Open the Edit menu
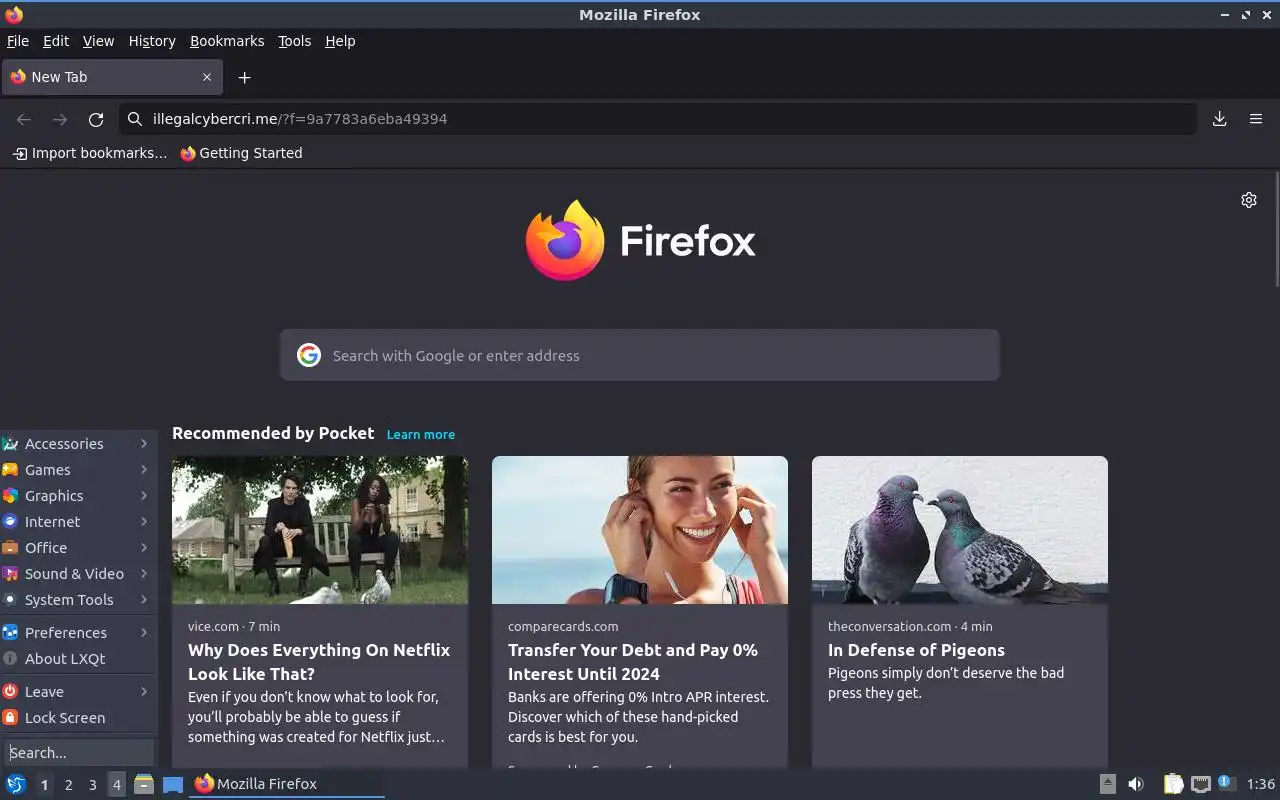1280x800 pixels. (x=56, y=41)
